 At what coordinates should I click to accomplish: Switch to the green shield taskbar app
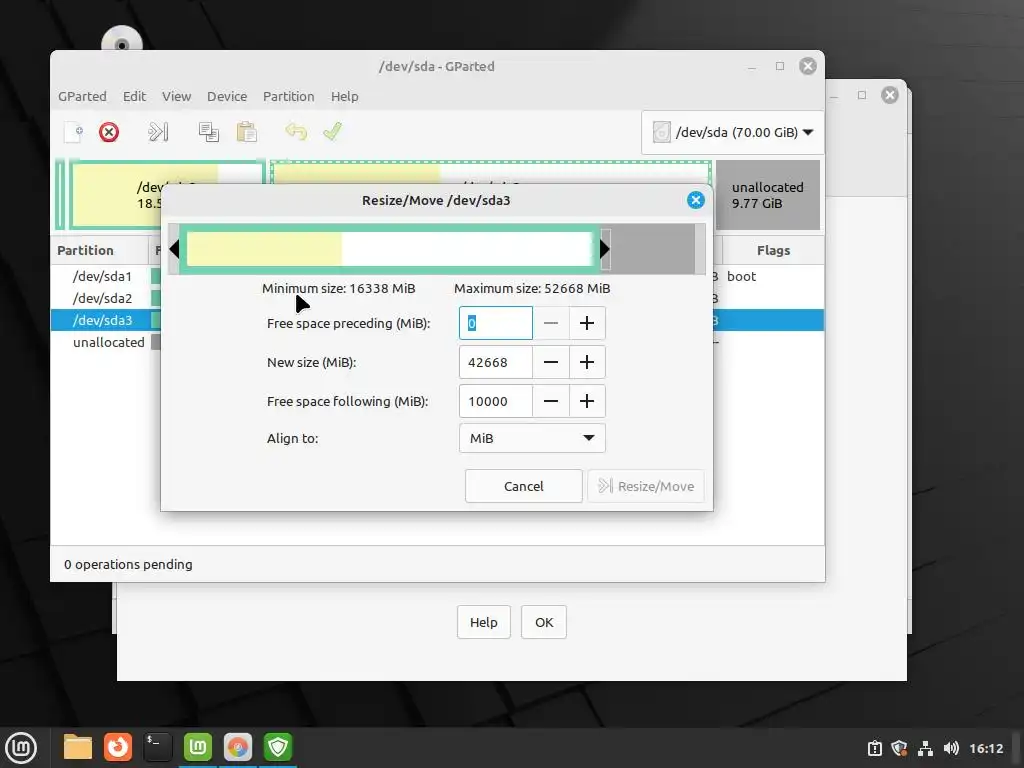[278, 747]
